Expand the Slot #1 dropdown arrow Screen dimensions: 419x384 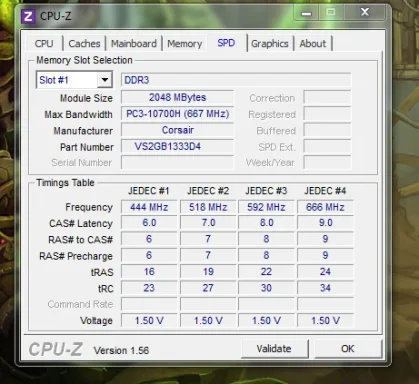[105, 80]
